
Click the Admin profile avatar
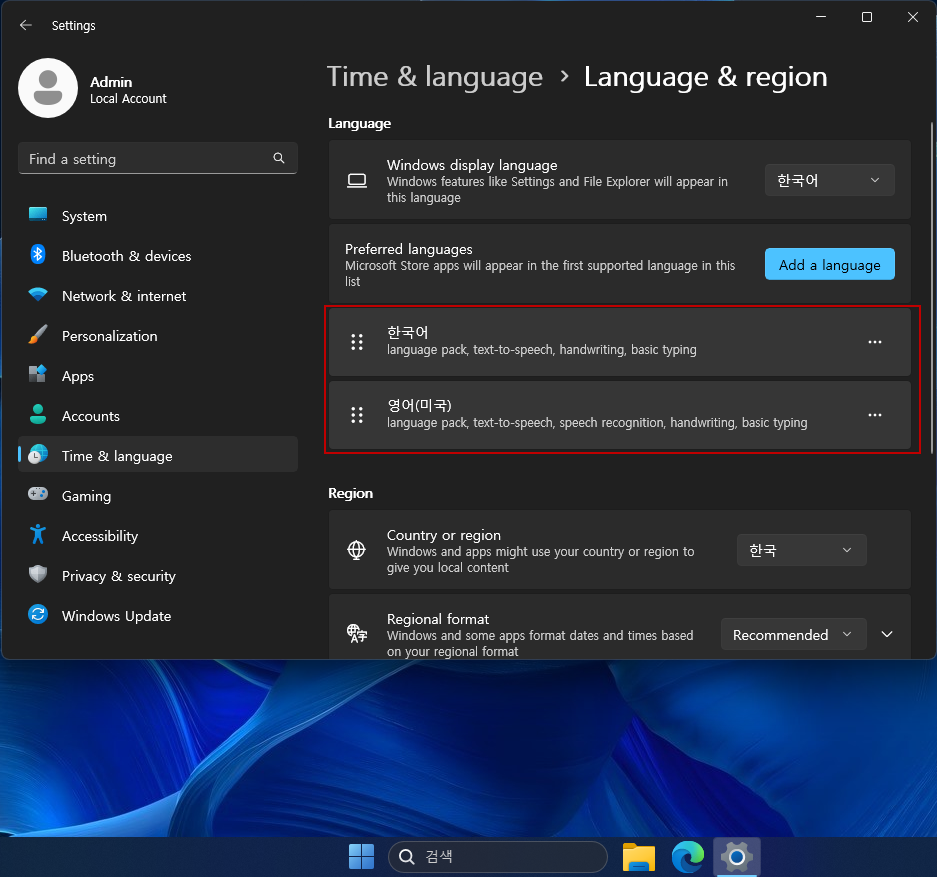(x=48, y=88)
